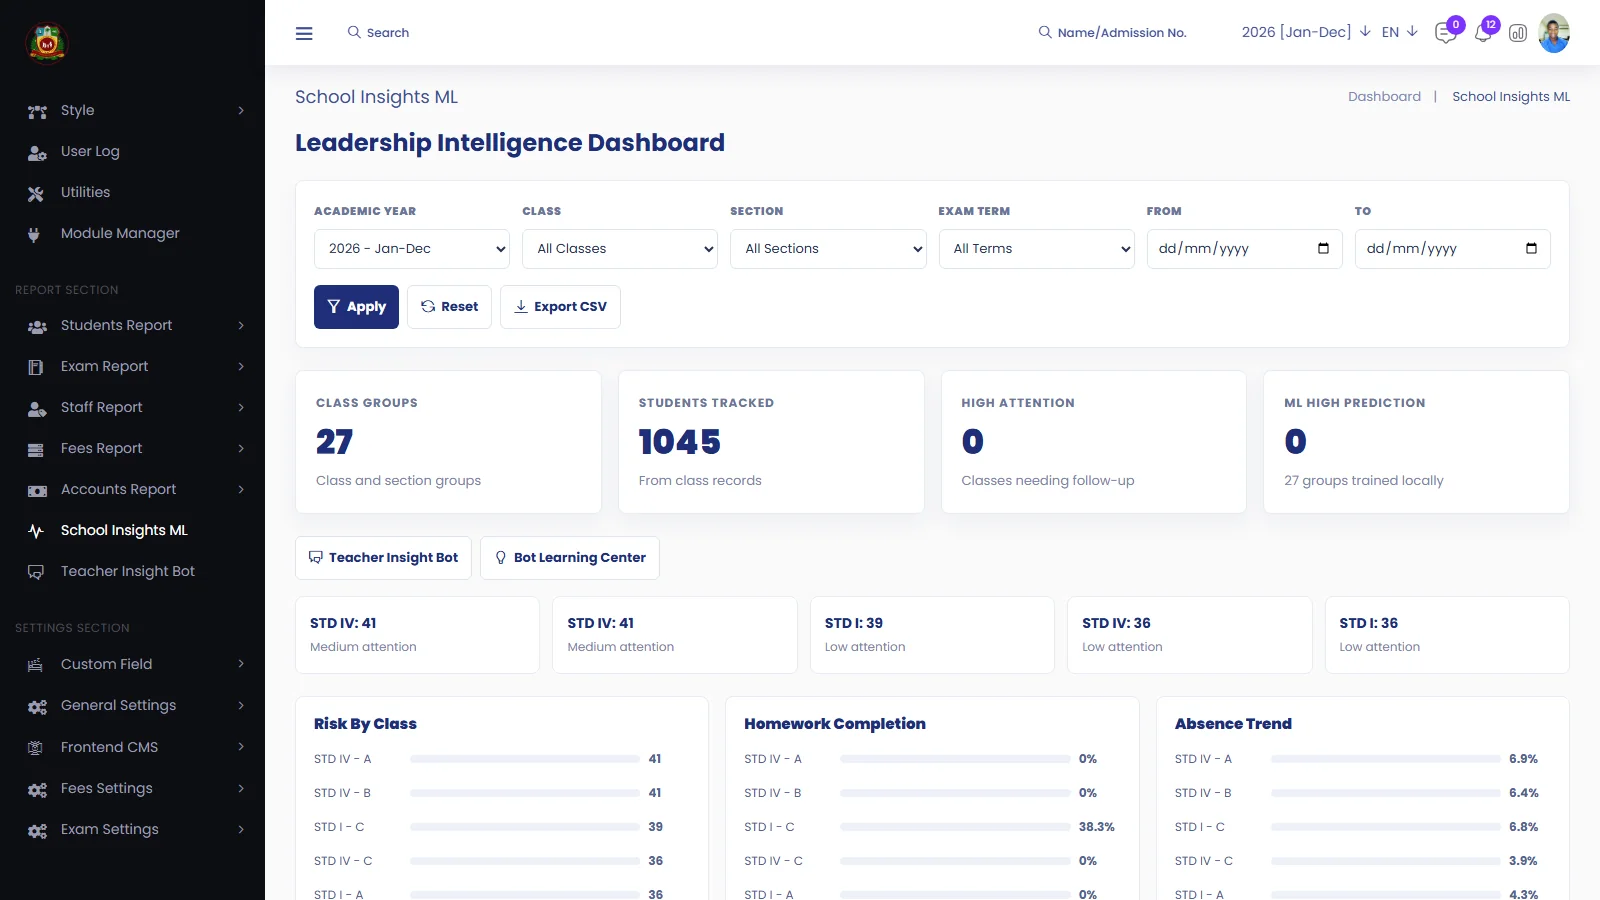Click the School Insights ML pulse icon

tap(36, 531)
